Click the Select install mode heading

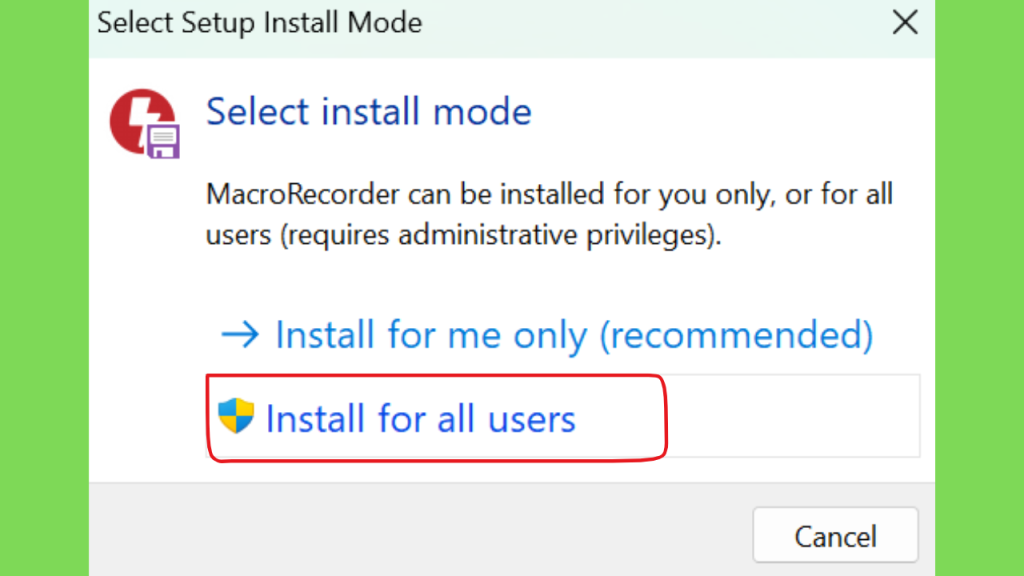369,112
